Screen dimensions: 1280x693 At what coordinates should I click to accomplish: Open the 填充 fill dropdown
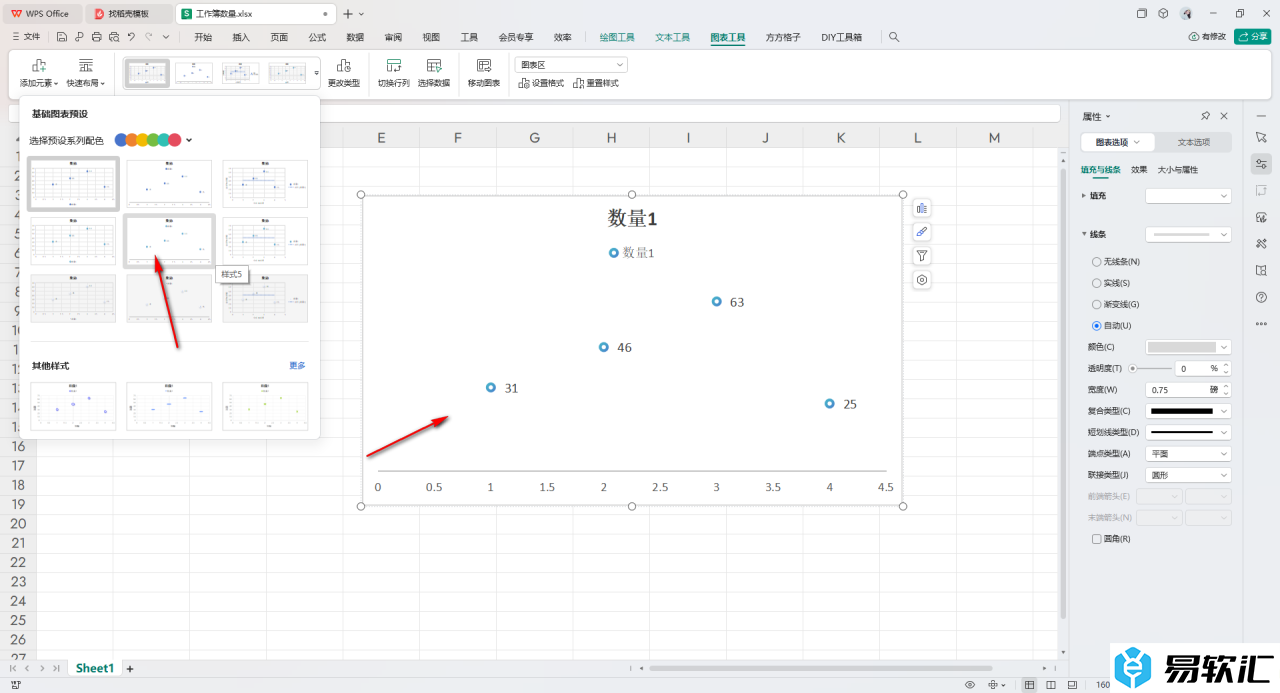(1188, 196)
